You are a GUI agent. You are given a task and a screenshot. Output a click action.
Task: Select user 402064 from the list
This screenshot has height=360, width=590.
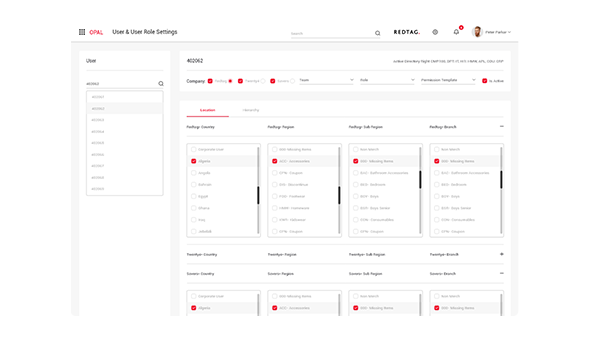(x=125, y=131)
